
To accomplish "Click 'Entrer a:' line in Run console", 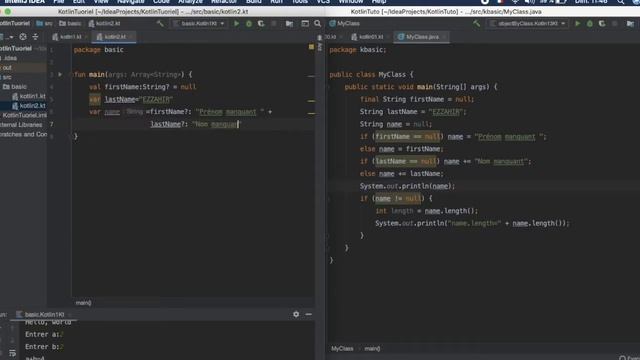I will [44, 334].
